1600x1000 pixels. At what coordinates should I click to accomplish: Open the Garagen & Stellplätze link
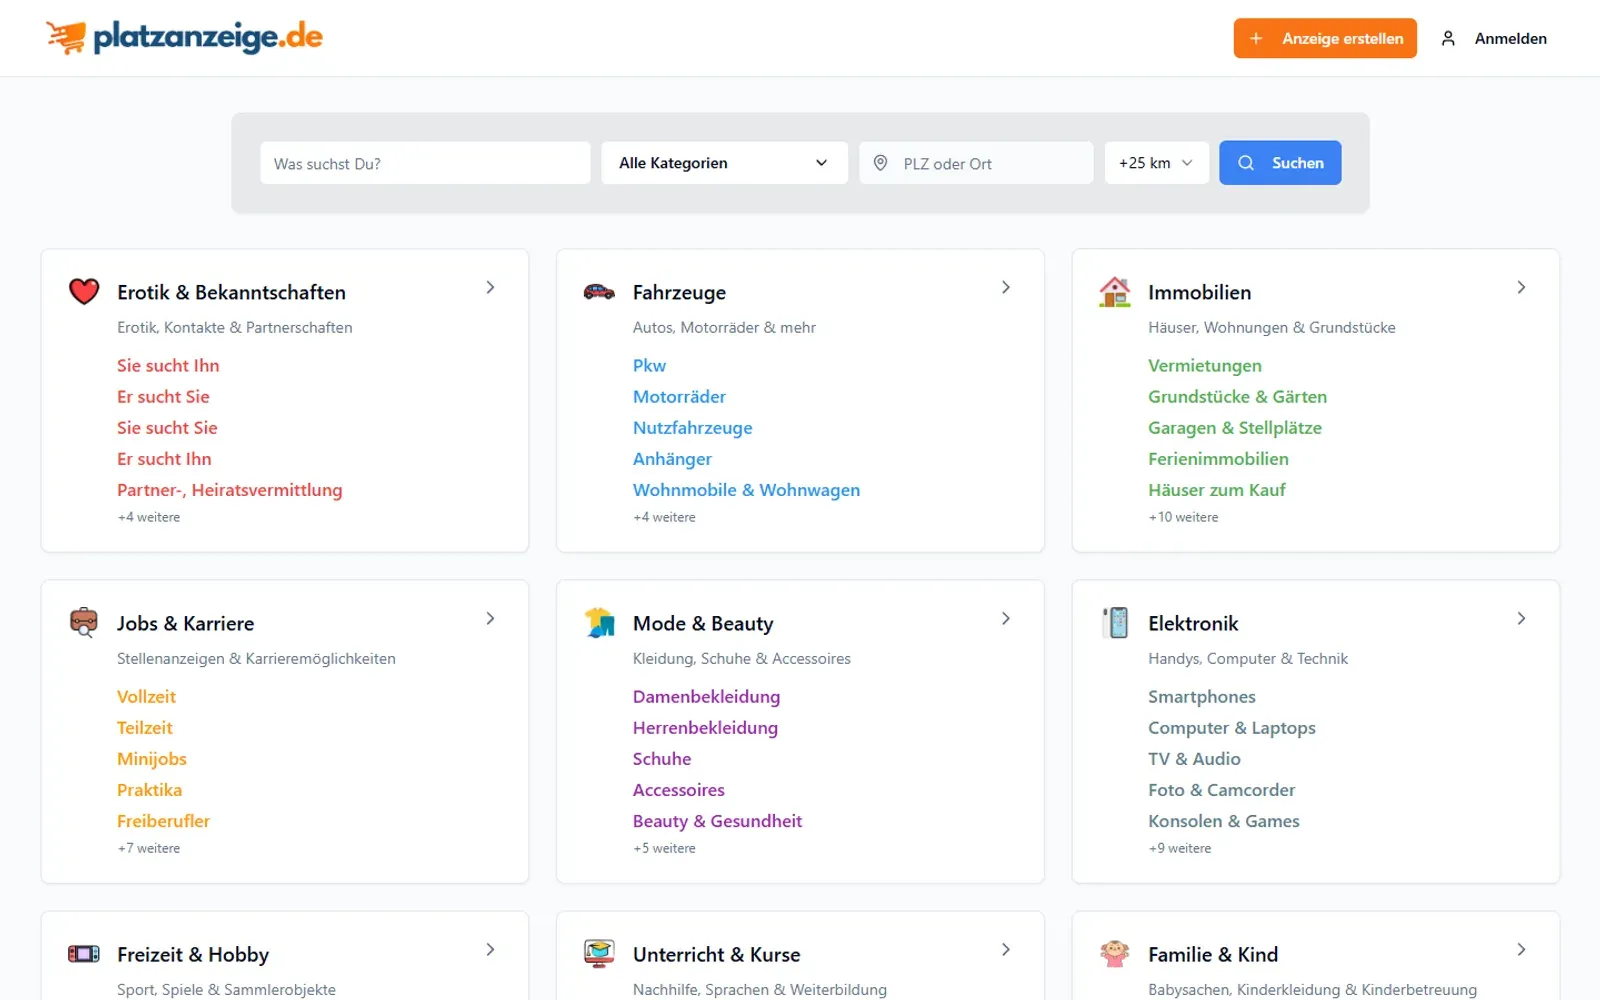pos(1235,428)
